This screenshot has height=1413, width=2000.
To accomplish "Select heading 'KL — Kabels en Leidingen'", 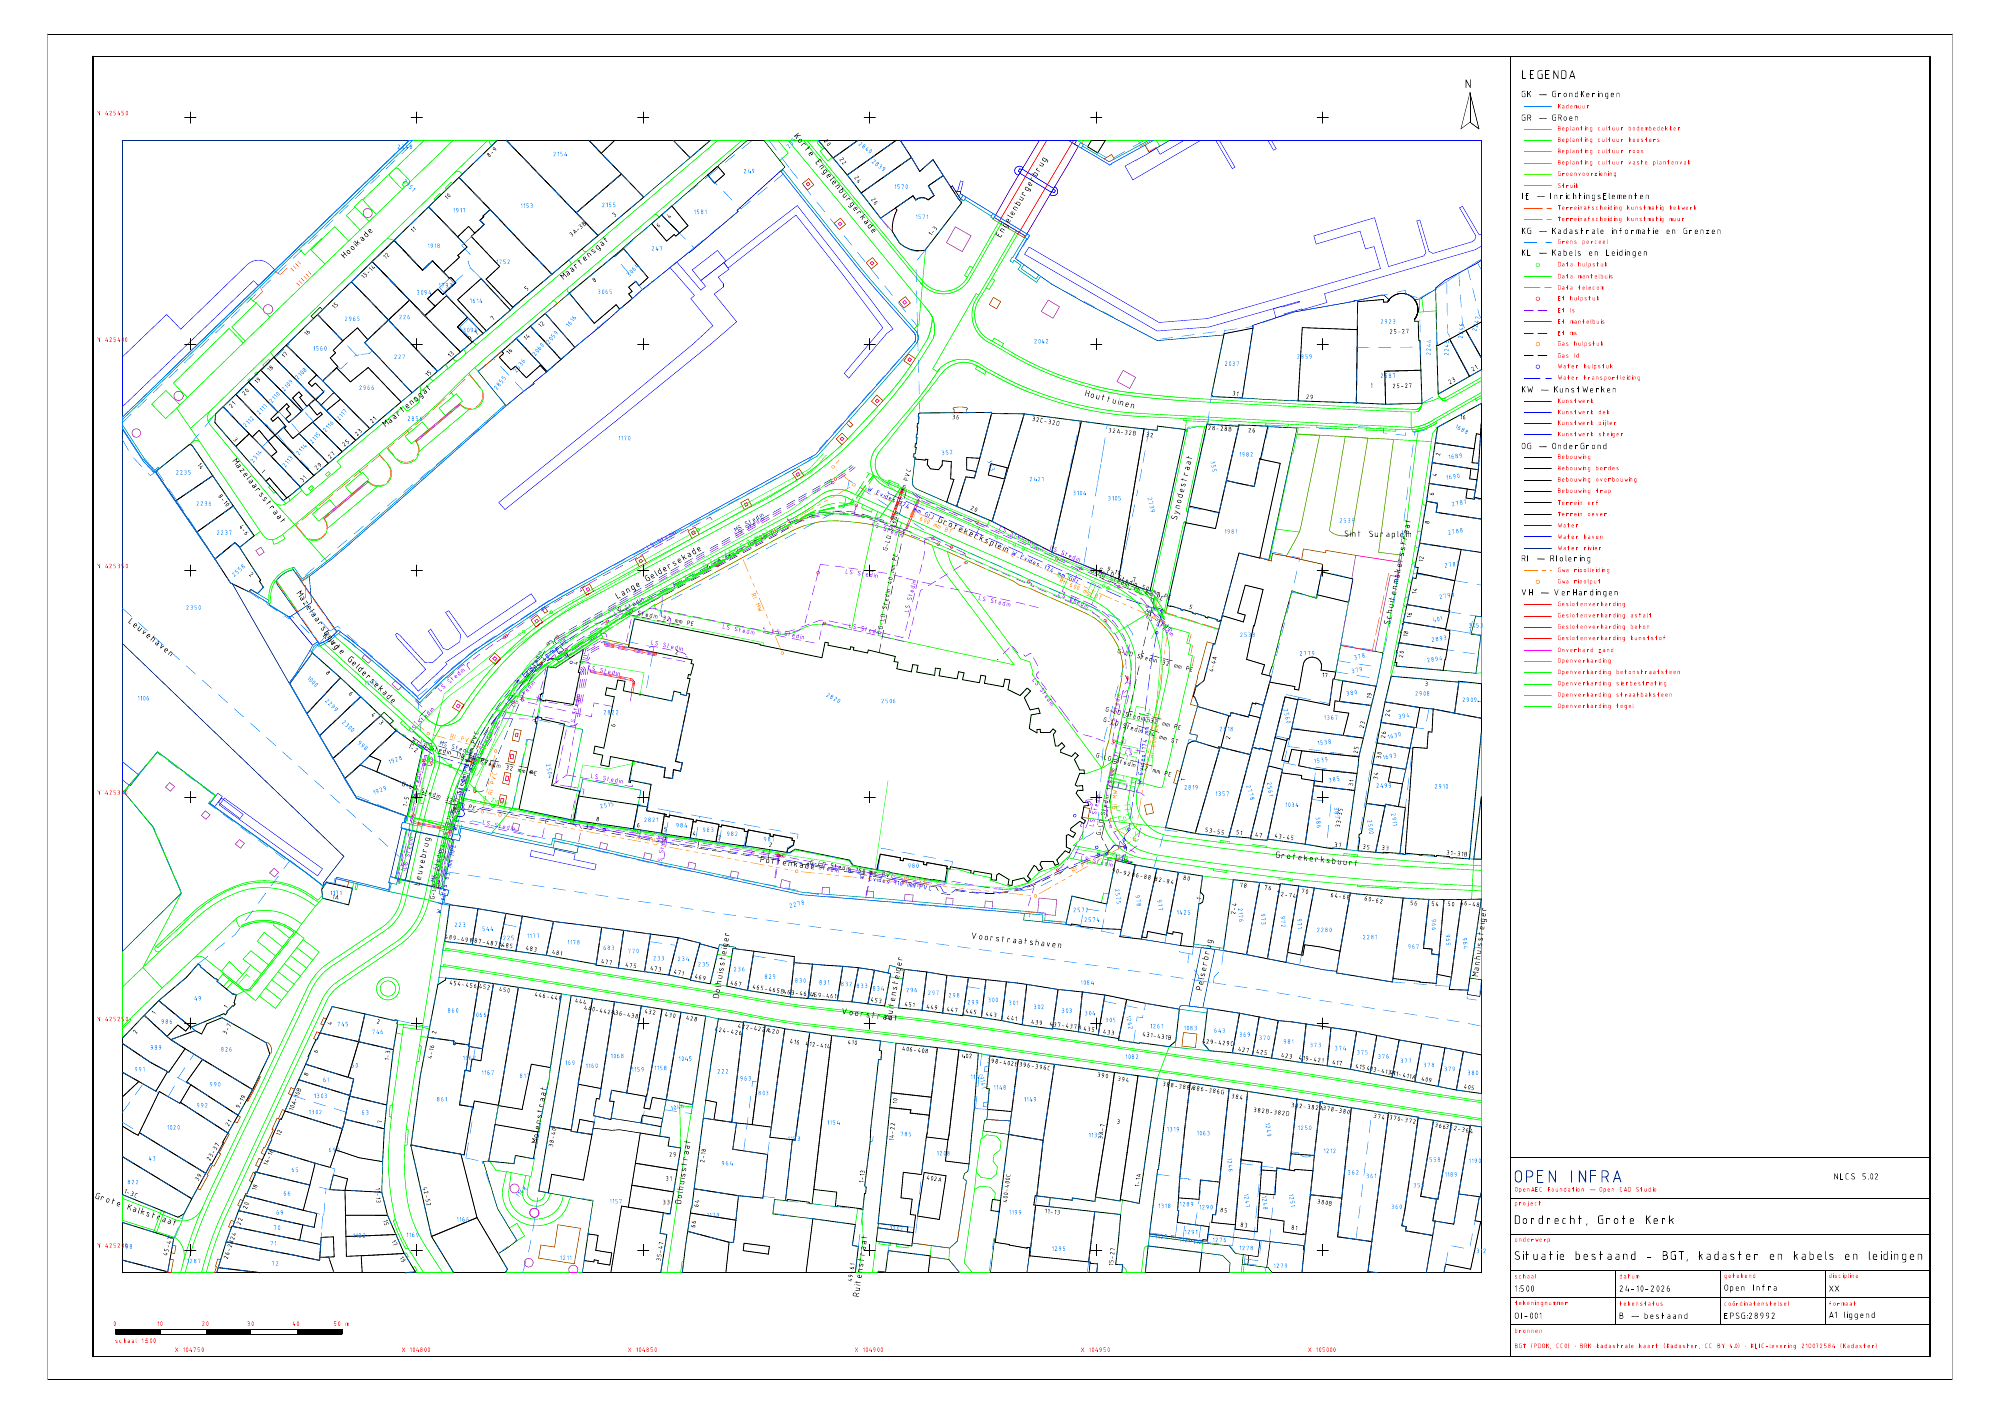I will (1584, 253).
